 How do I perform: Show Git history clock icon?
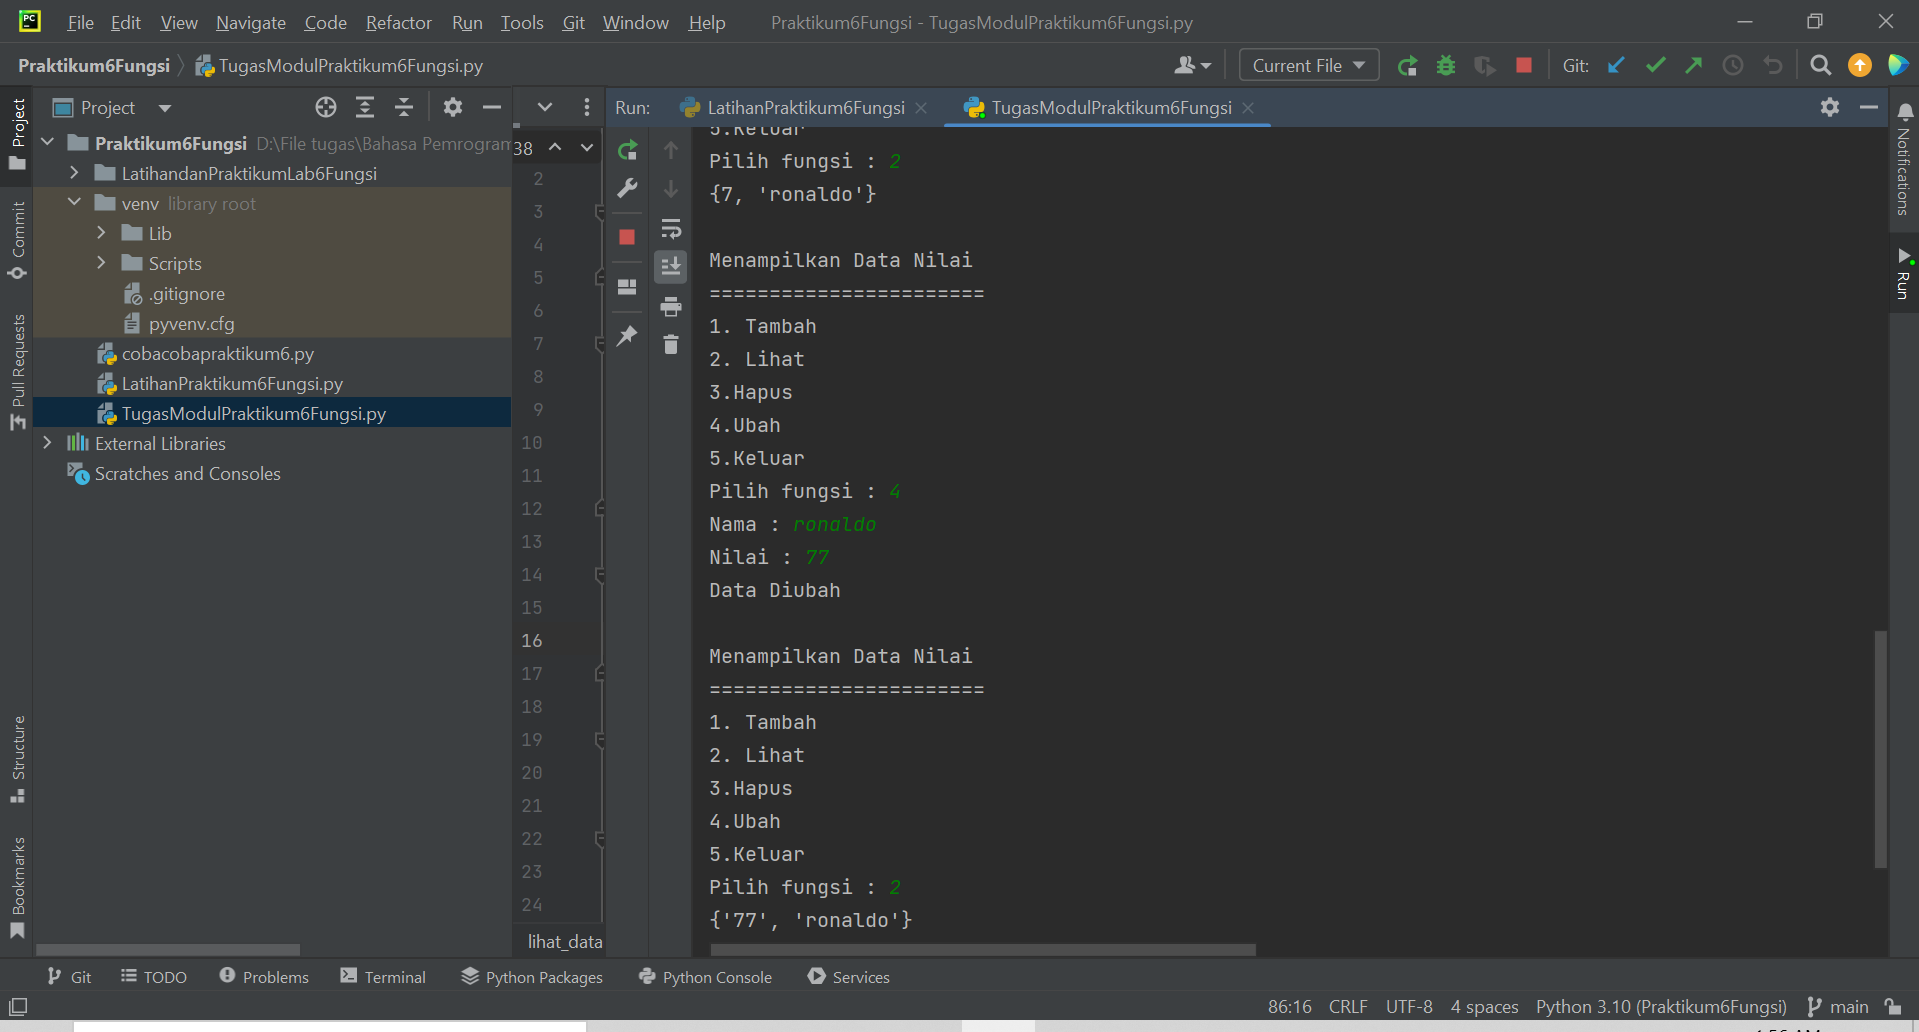coord(1733,66)
